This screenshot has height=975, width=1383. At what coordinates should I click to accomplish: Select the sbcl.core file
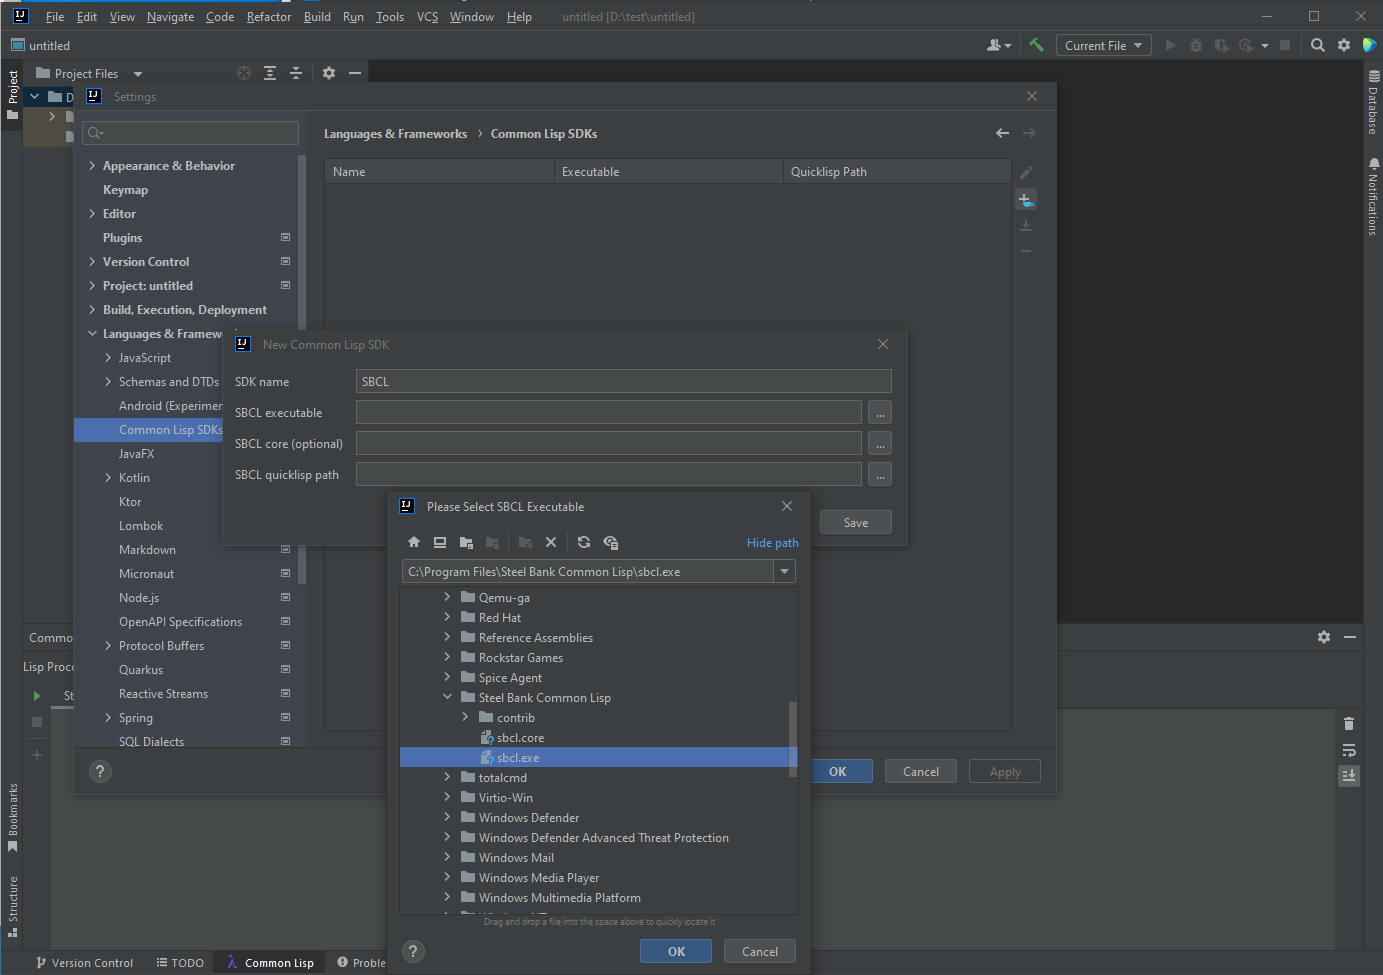pos(520,738)
